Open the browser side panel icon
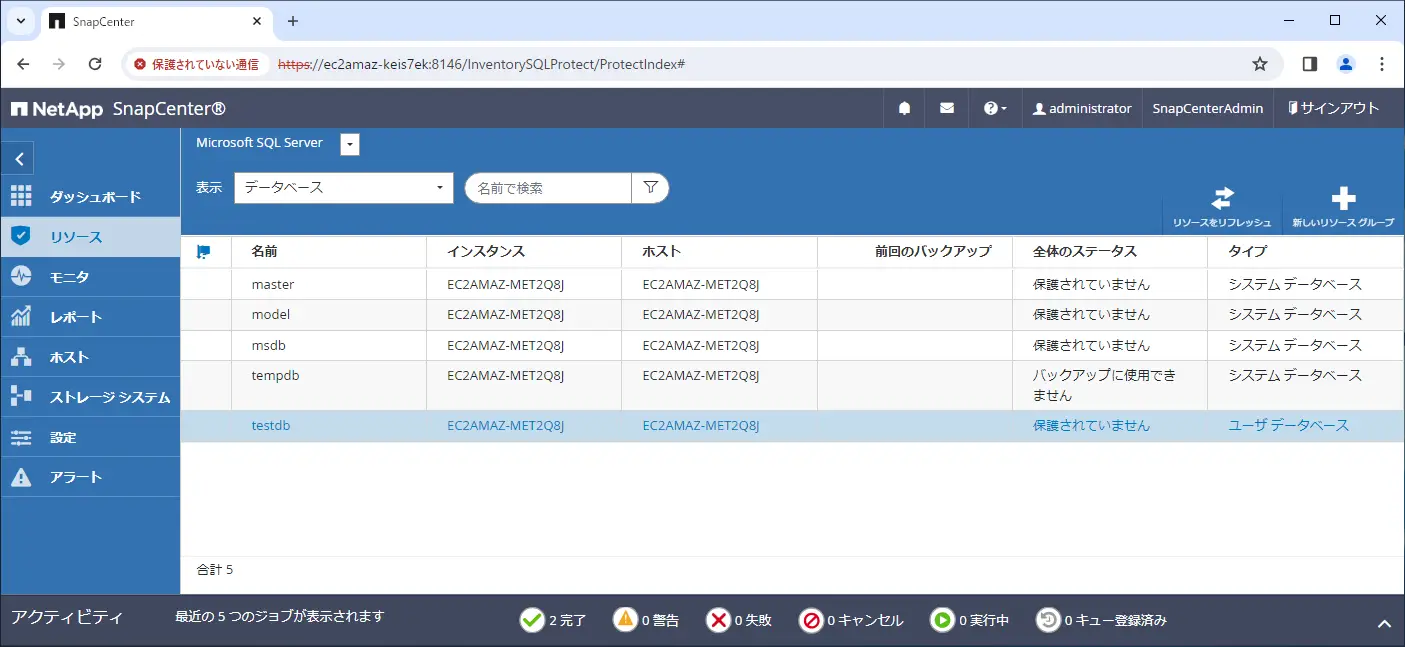 pyautogui.click(x=1309, y=64)
